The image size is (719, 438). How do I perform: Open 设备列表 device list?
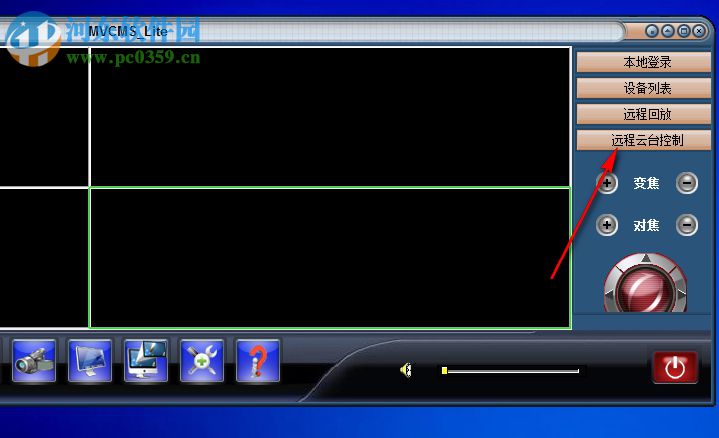tap(644, 88)
